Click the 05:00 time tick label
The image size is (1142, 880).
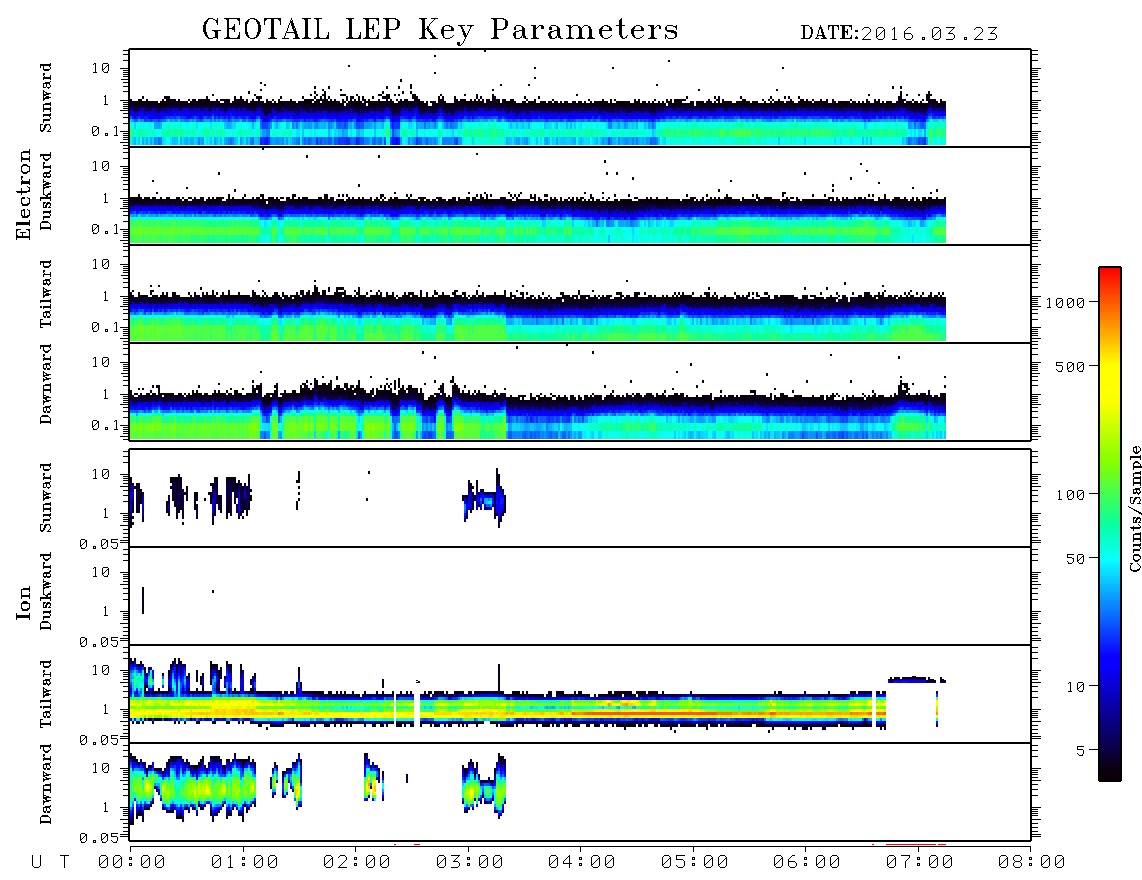point(695,863)
